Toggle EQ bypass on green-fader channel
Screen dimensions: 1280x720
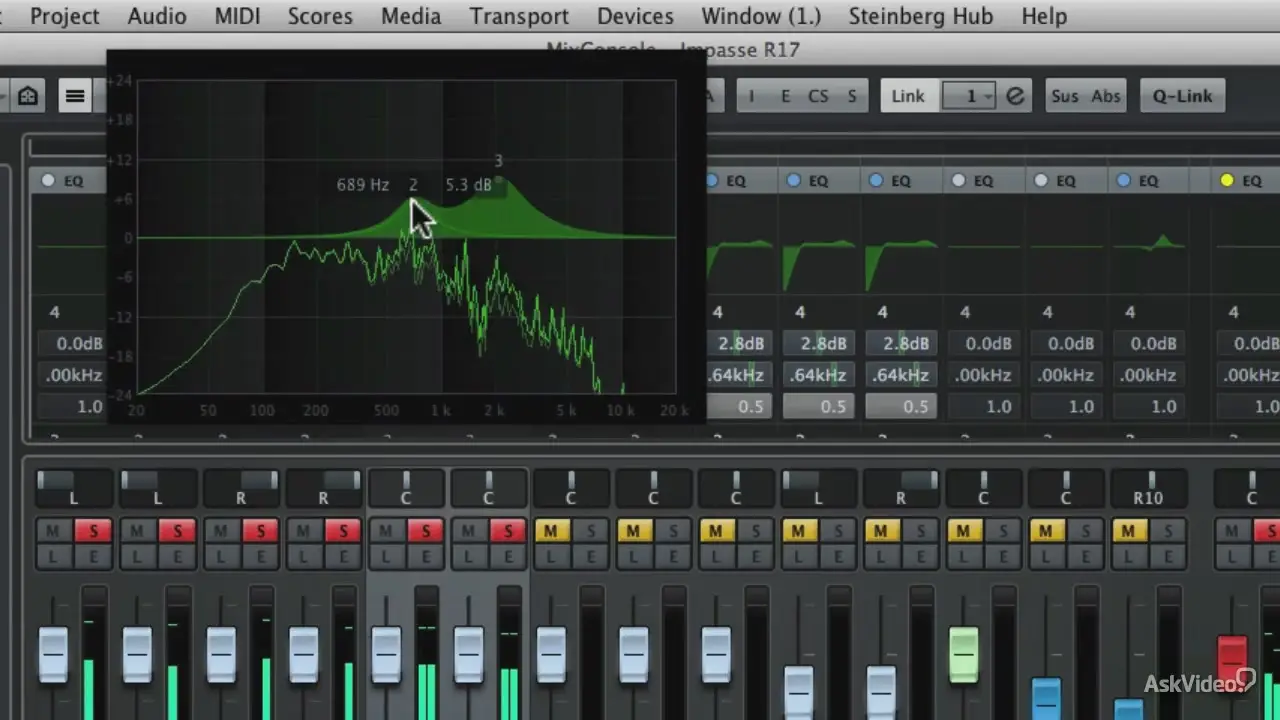click(958, 181)
